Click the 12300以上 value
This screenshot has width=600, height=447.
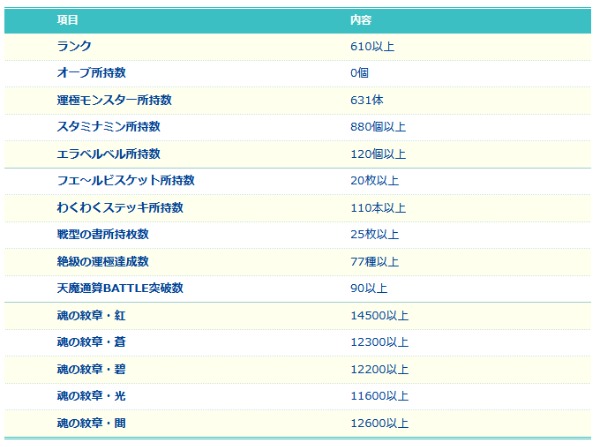379,342
